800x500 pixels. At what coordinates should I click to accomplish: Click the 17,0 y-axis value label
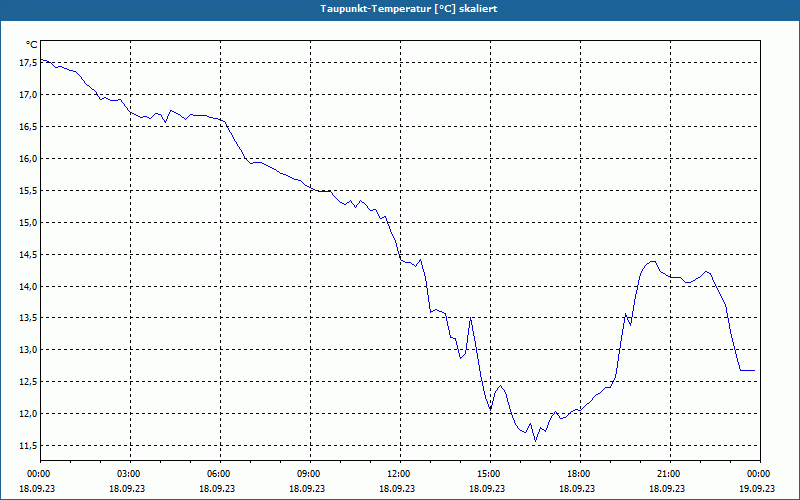click(29, 94)
